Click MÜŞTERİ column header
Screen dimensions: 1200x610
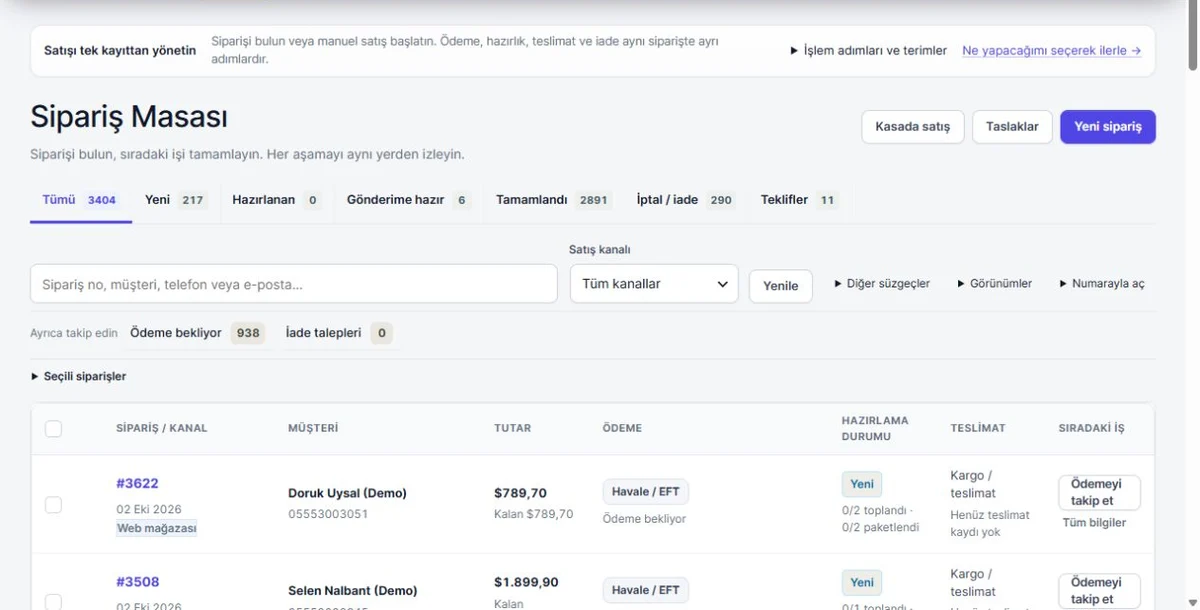(x=313, y=428)
